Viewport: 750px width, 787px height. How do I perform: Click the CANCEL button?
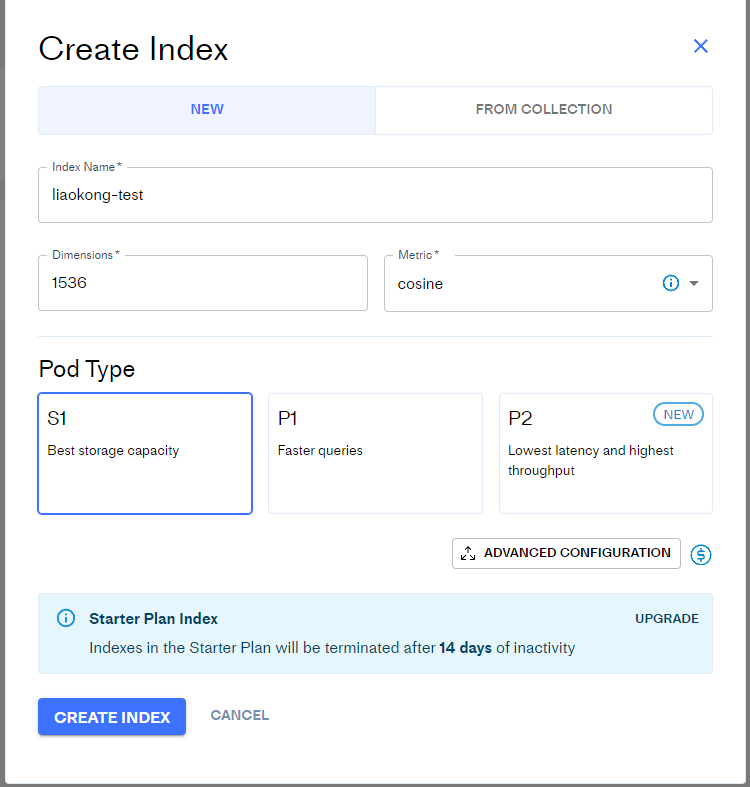point(239,715)
